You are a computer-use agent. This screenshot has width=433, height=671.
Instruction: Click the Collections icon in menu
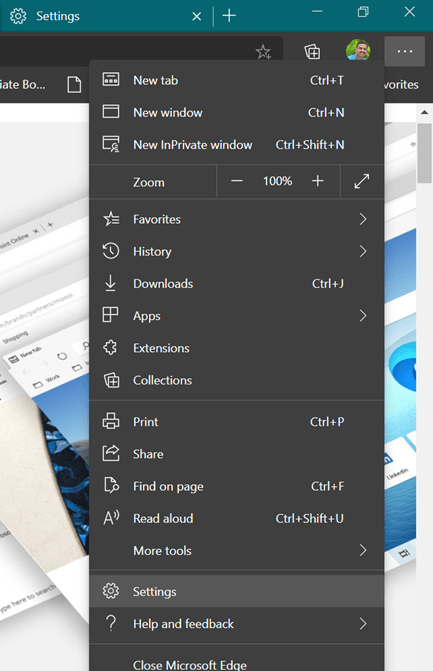(x=111, y=380)
